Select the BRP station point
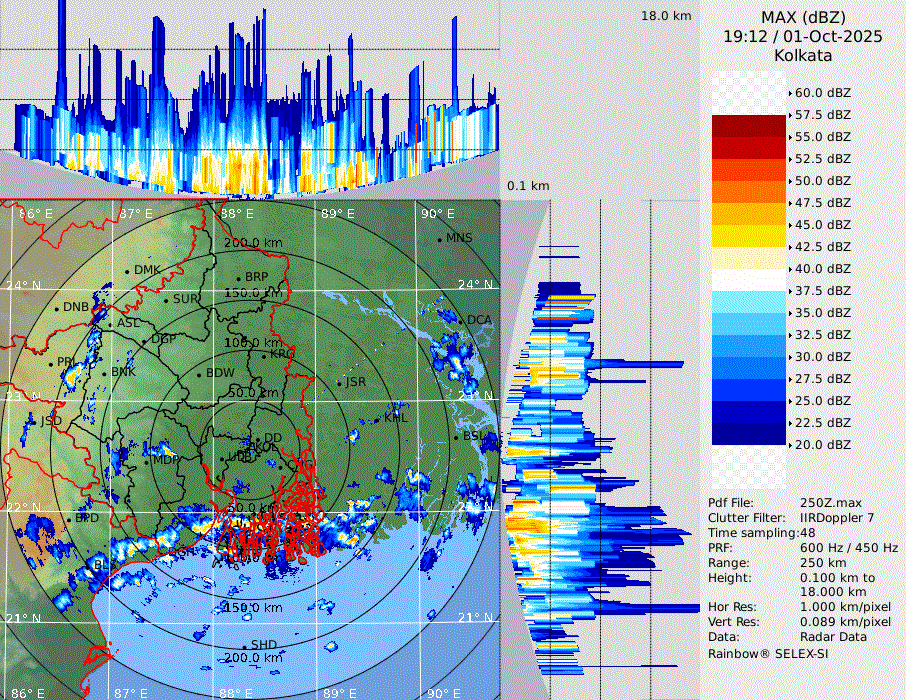 [238, 279]
